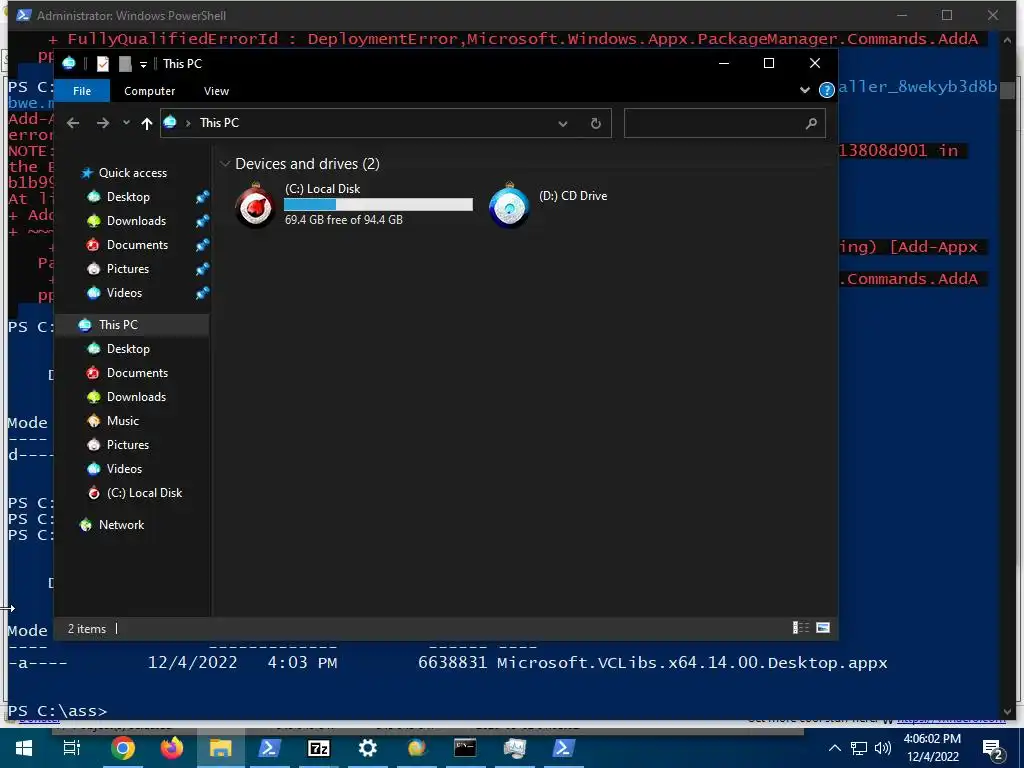
Task: Click the C: drive free space bar
Action: [378, 204]
